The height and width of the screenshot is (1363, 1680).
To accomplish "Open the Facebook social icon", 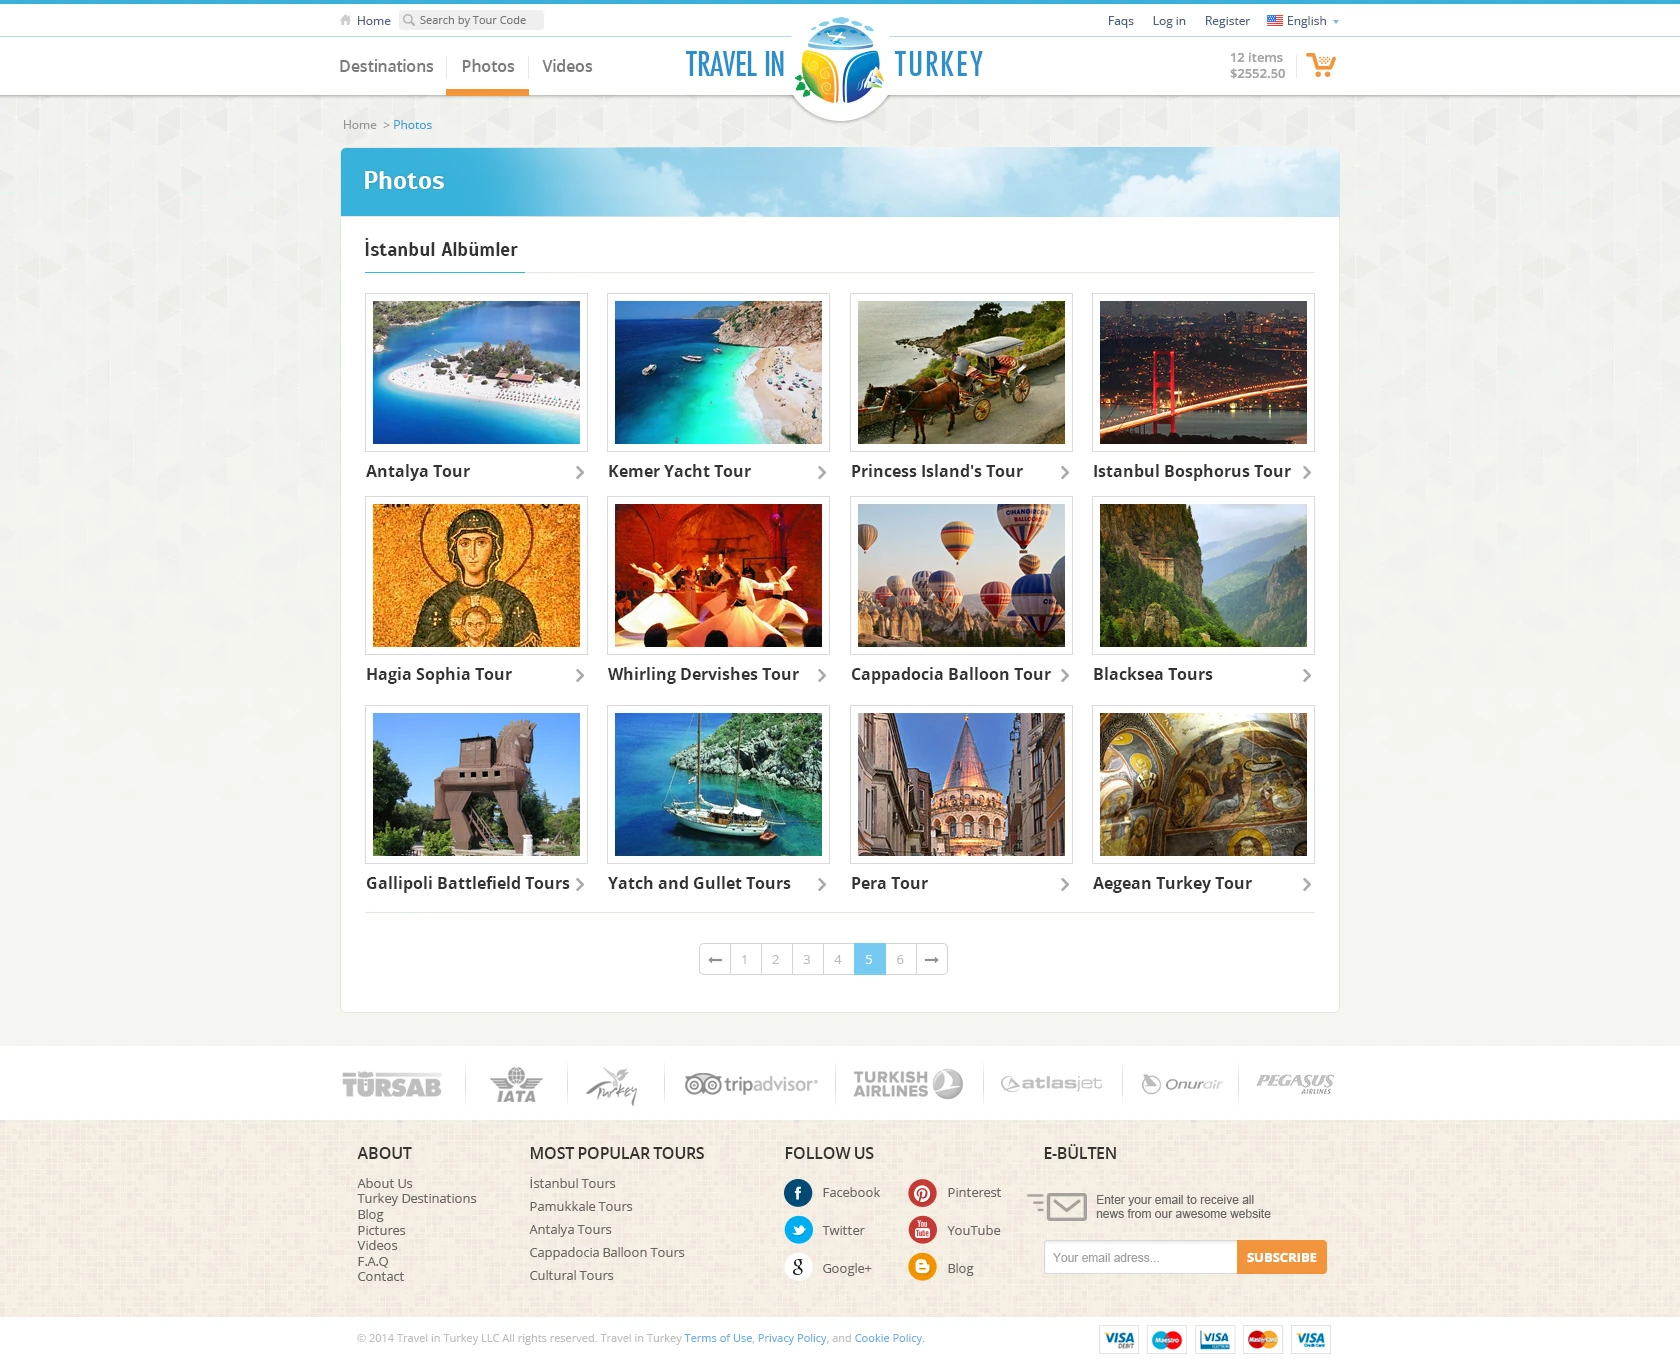I will [x=798, y=1192].
